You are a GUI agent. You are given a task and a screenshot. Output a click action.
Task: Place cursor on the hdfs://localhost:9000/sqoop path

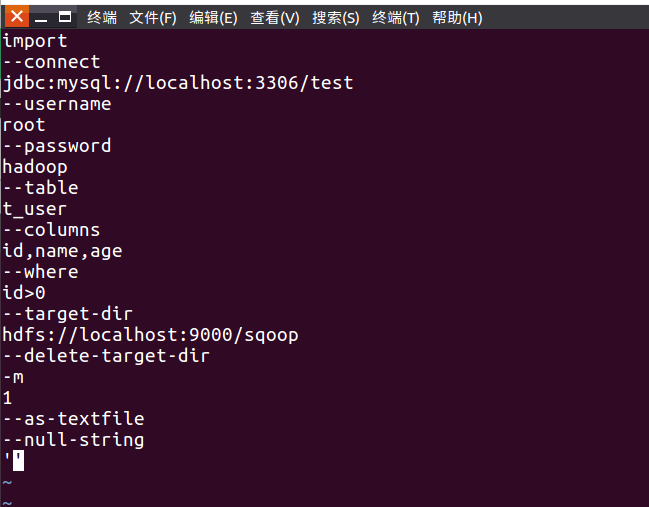tap(150, 335)
